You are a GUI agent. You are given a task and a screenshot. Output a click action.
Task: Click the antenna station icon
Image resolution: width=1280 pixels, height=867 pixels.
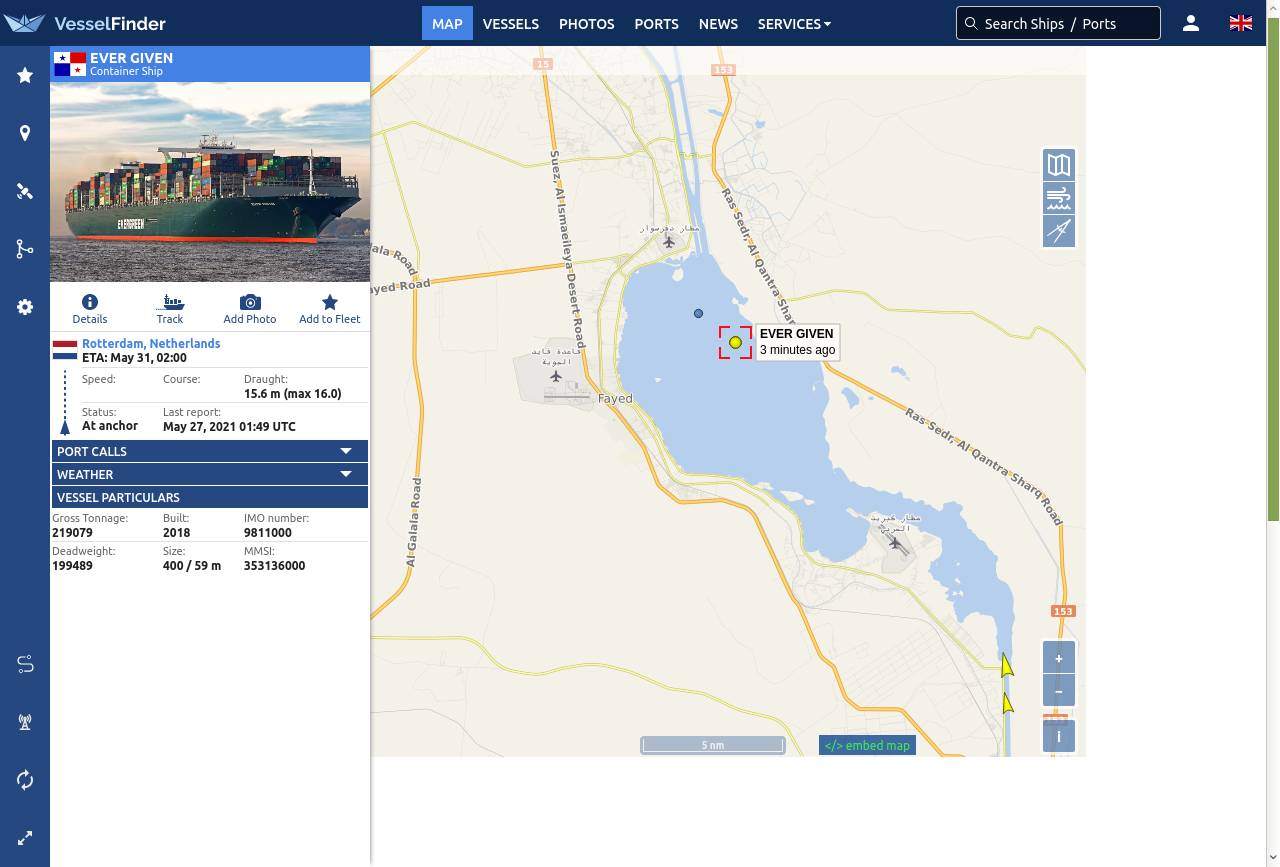click(x=25, y=722)
